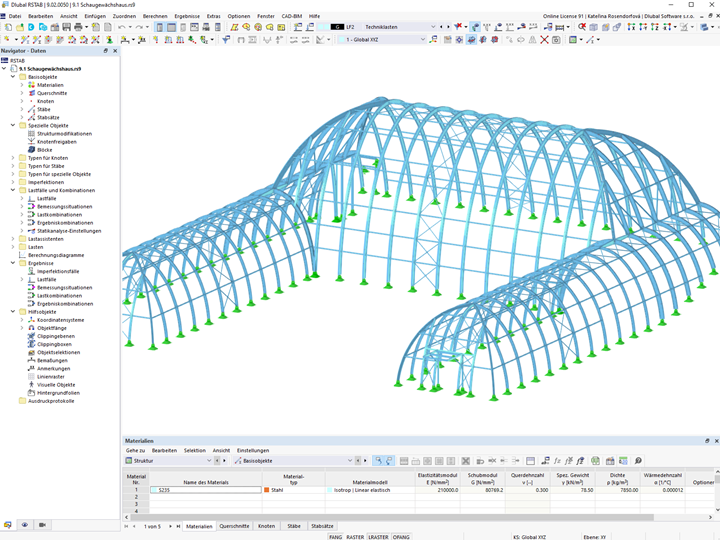Image resolution: width=720 pixels, height=540 pixels.
Task: Click the Navigator Data tab icon at bottom
Action: (8, 525)
